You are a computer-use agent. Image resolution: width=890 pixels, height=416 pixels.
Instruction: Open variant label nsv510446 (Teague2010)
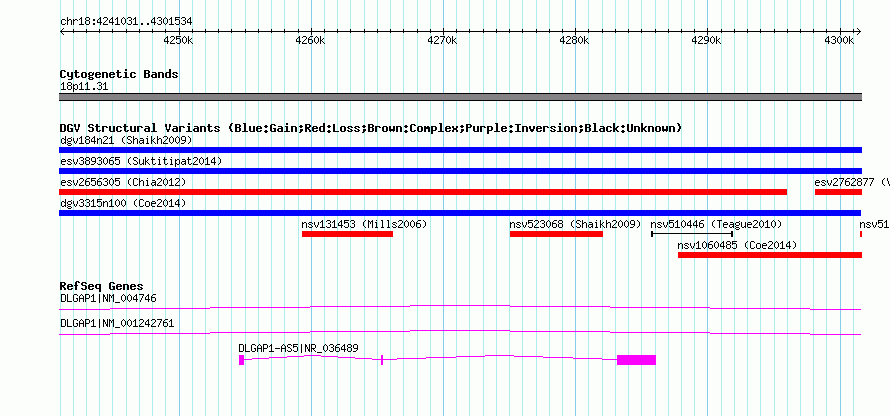pos(716,224)
